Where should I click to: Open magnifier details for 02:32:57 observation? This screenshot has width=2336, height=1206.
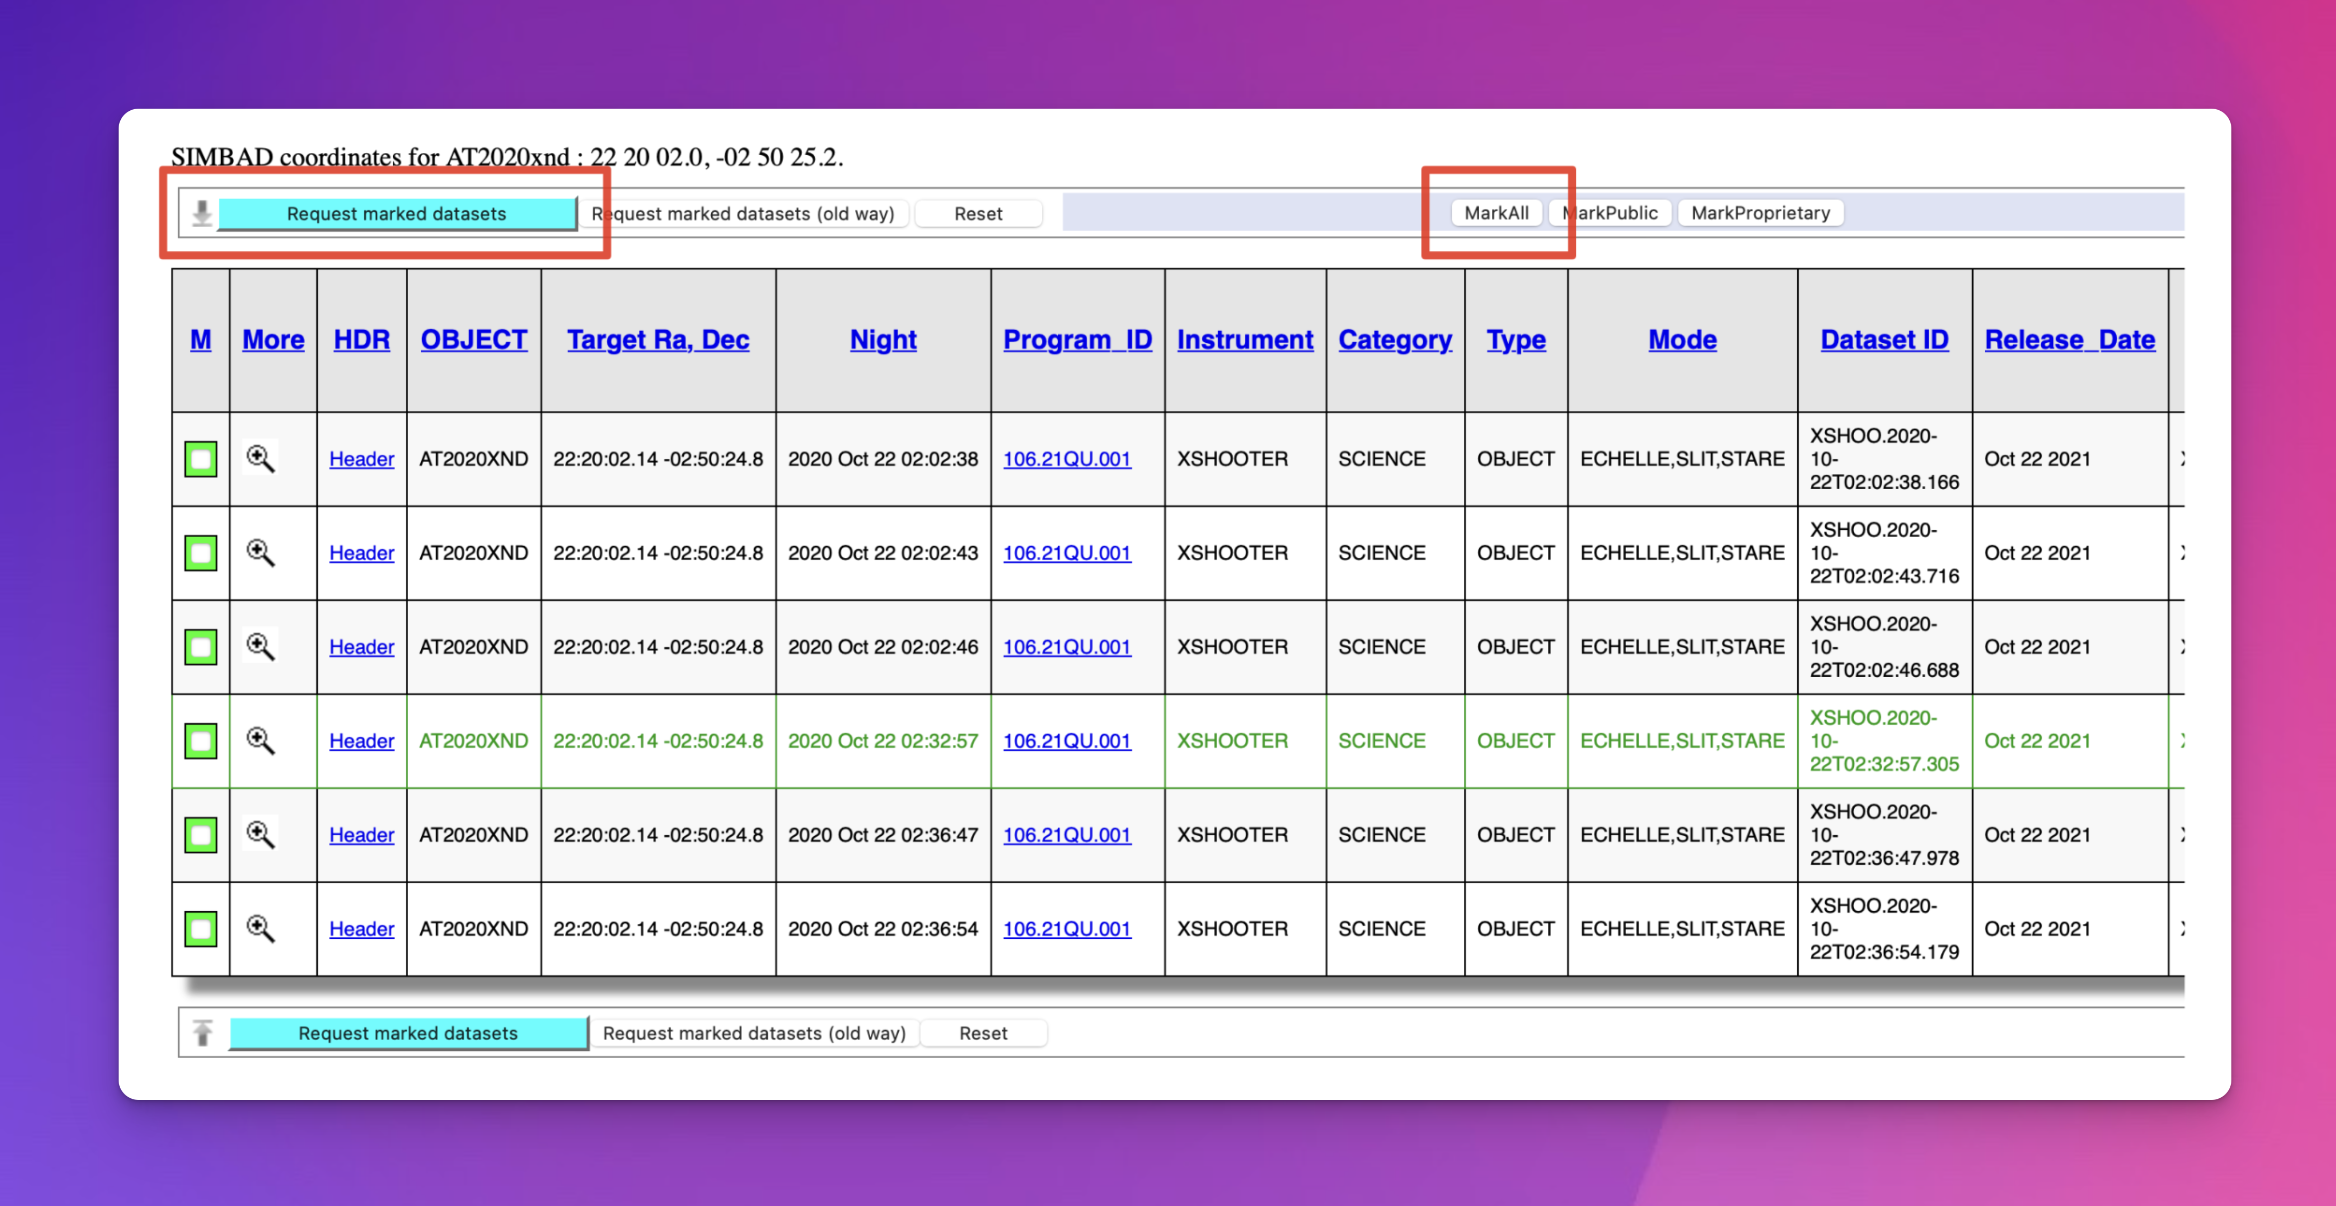point(261,741)
